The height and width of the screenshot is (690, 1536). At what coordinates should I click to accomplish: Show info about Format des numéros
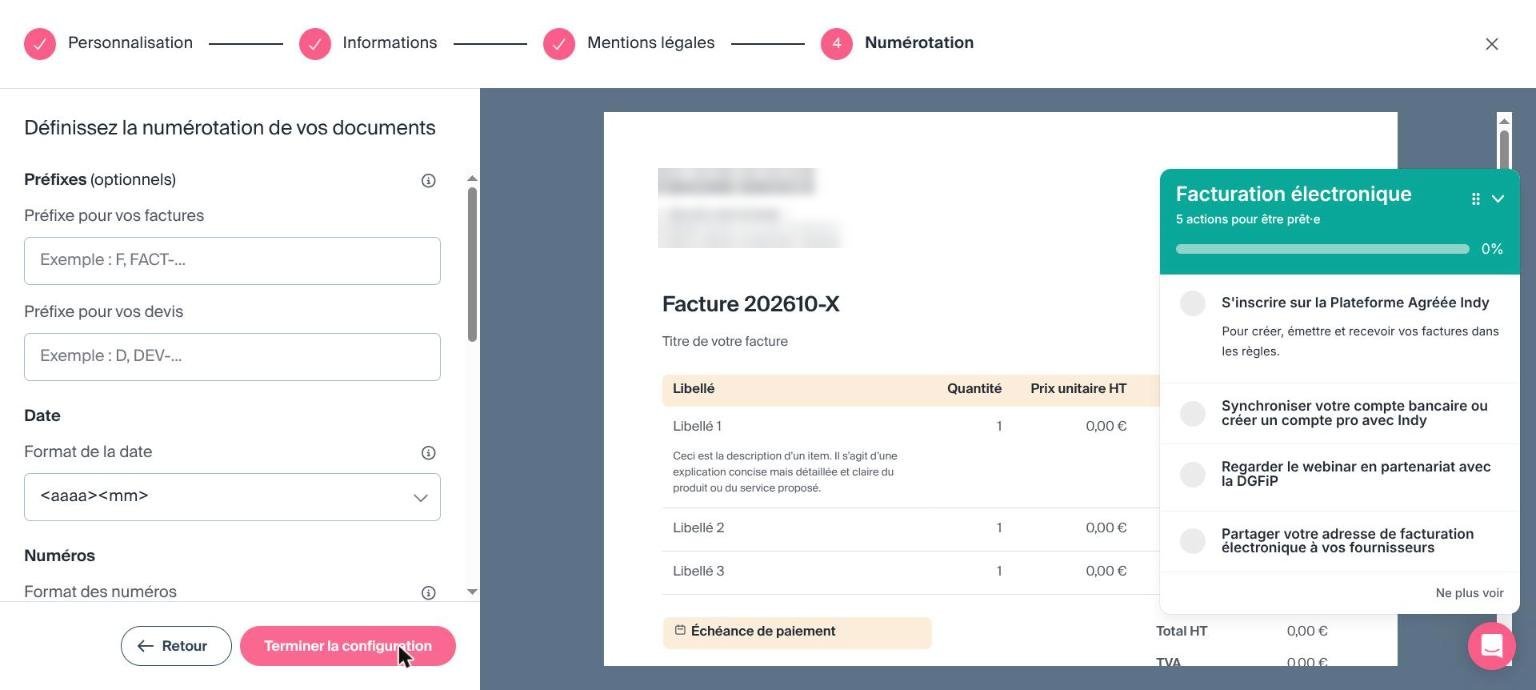tap(428, 593)
